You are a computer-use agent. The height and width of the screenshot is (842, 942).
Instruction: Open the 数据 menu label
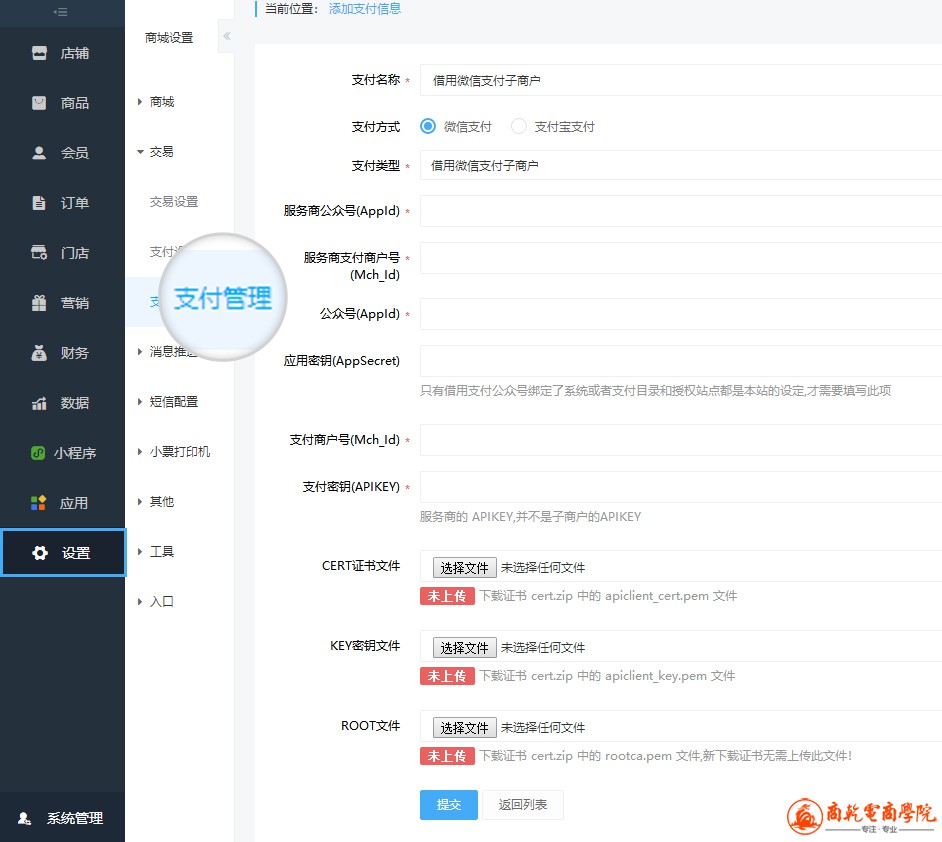[x=74, y=403]
